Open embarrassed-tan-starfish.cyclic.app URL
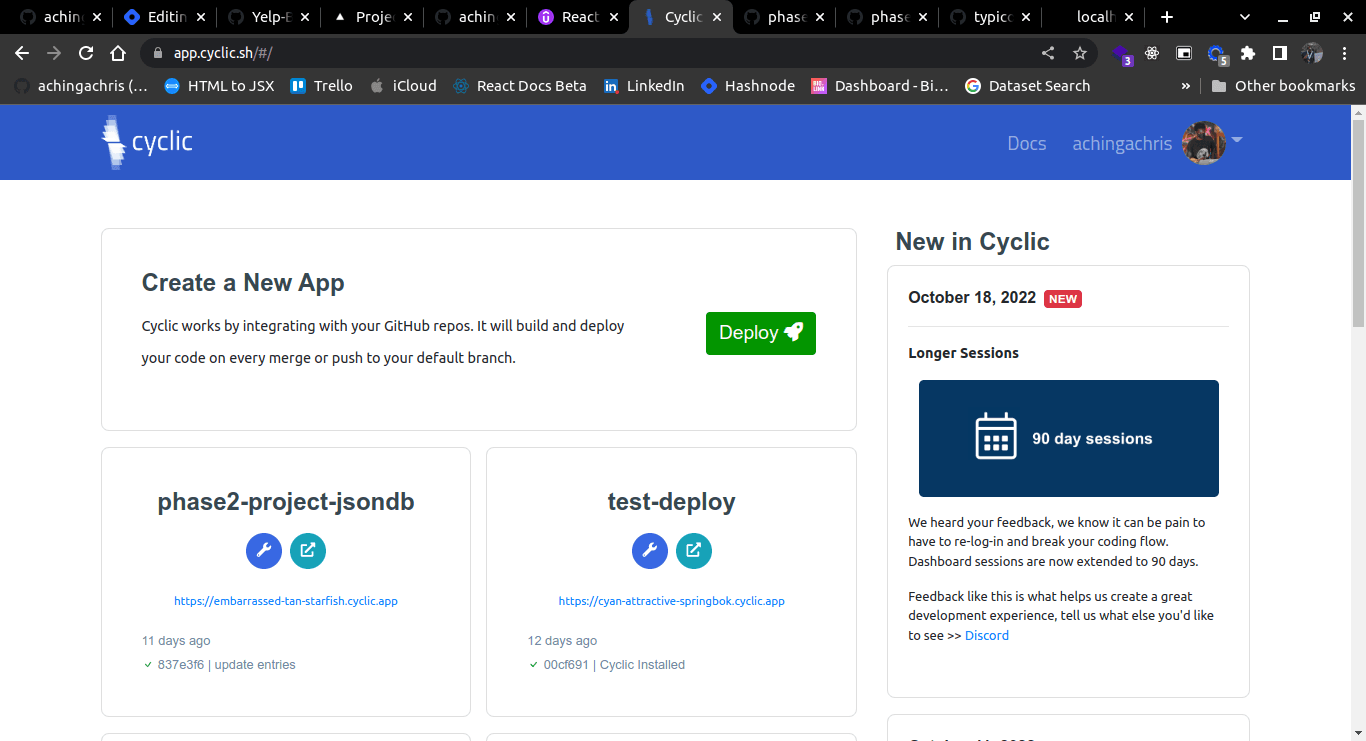Viewport: 1366px width, 741px height. pos(286,601)
